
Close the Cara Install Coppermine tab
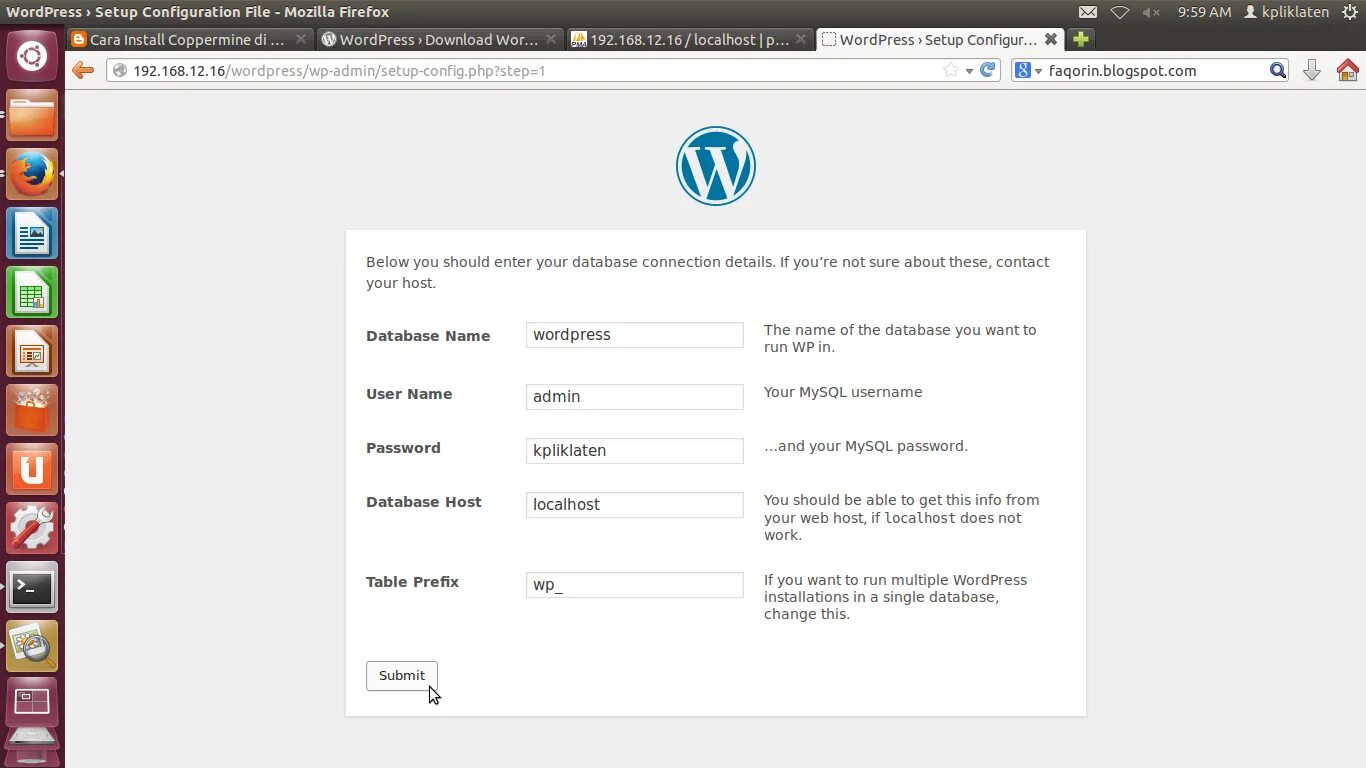pos(301,40)
